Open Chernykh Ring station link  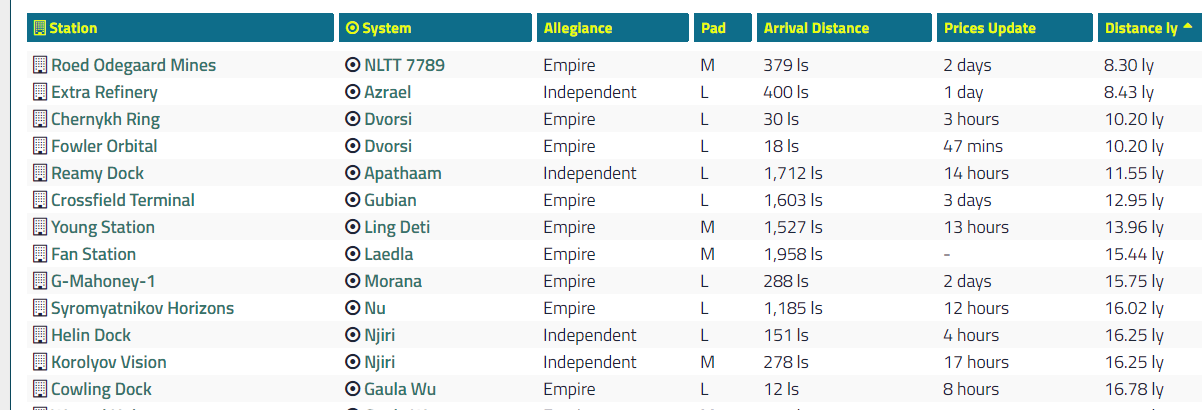coord(105,119)
